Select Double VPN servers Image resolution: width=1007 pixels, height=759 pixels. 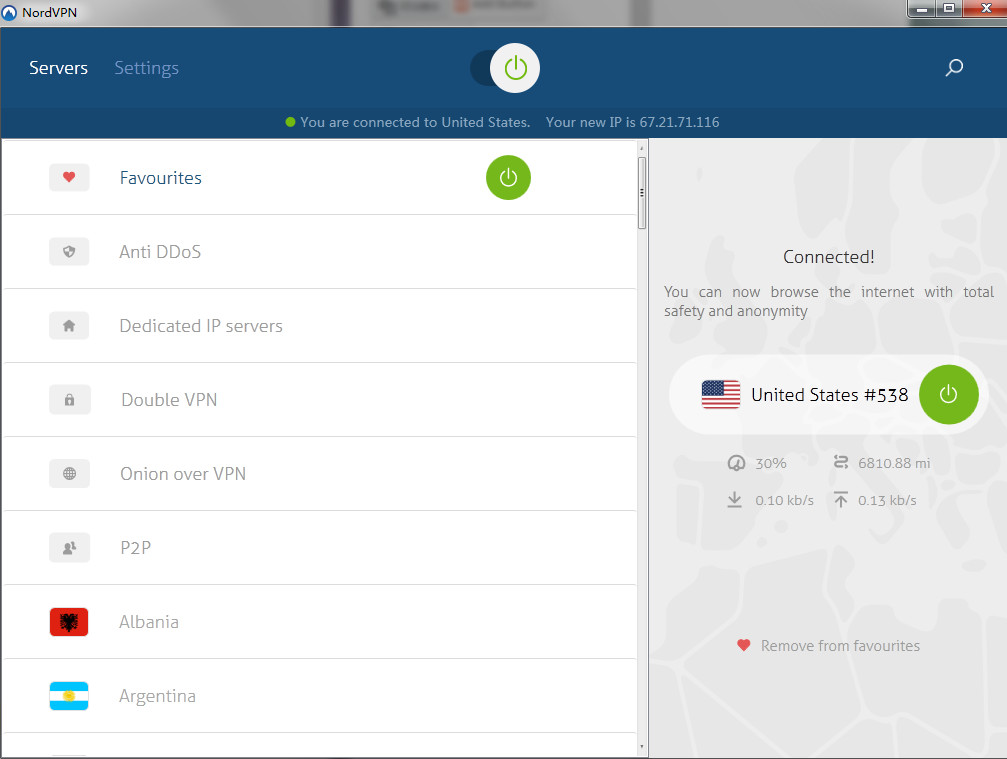point(319,399)
